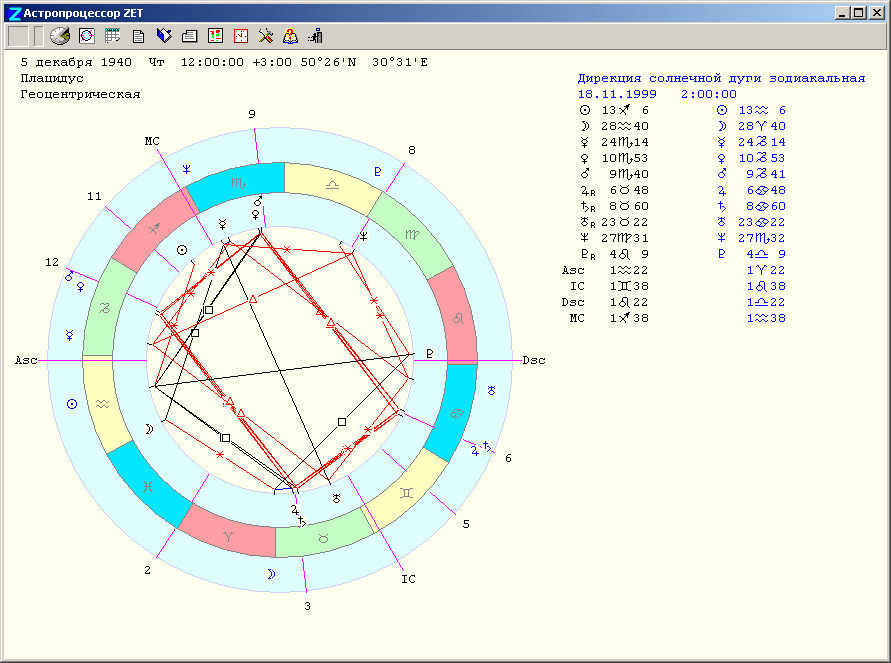Viewport: 891px width, 663px height.
Task: Click the red-green aspect table icon
Action: (215, 36)
